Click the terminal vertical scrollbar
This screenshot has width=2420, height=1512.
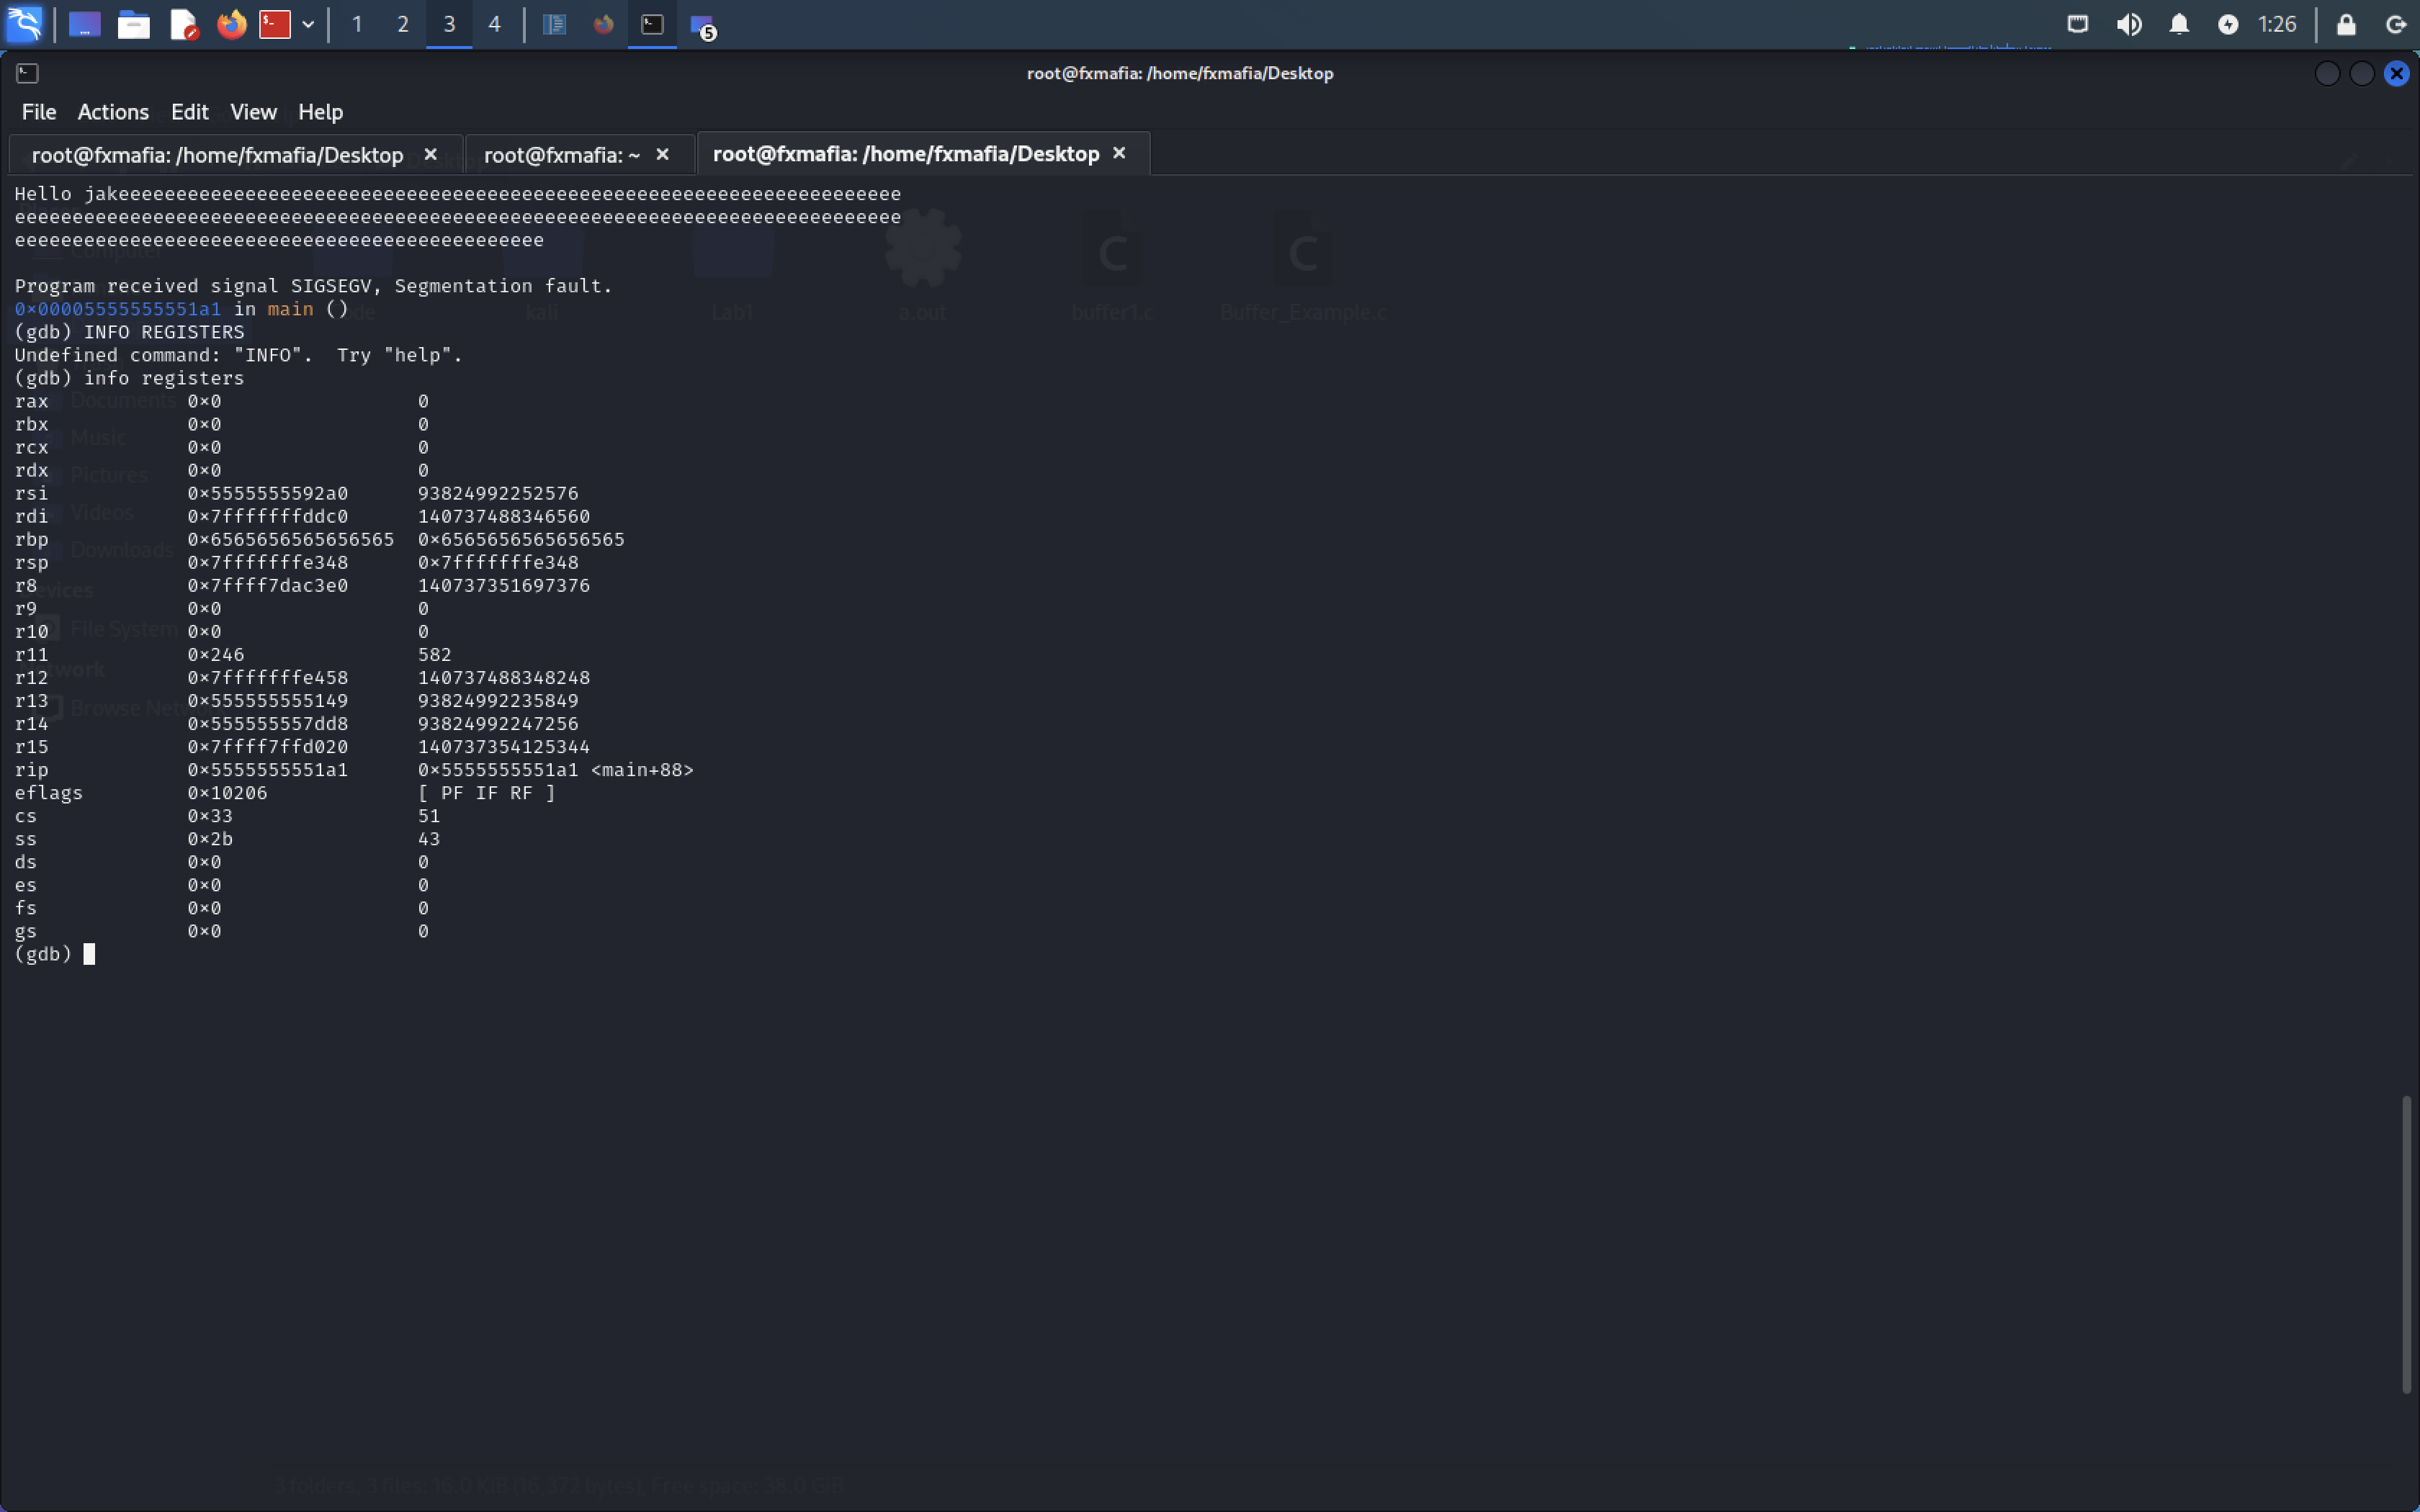pos(2405,1244)
